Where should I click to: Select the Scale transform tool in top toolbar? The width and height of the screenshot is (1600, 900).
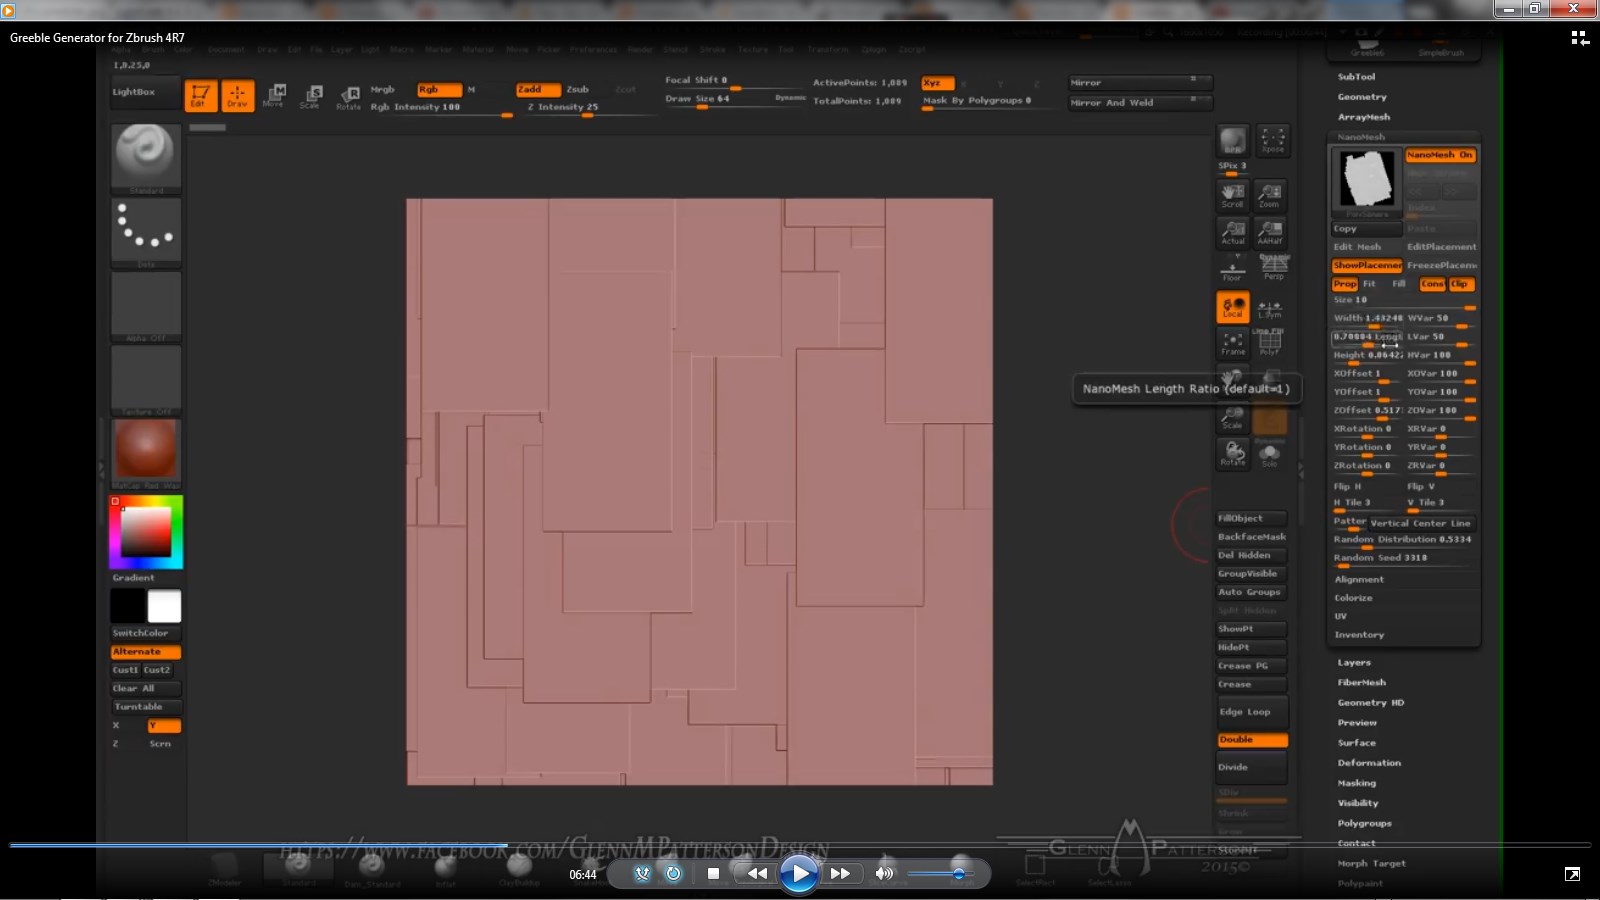pos(311,95)
